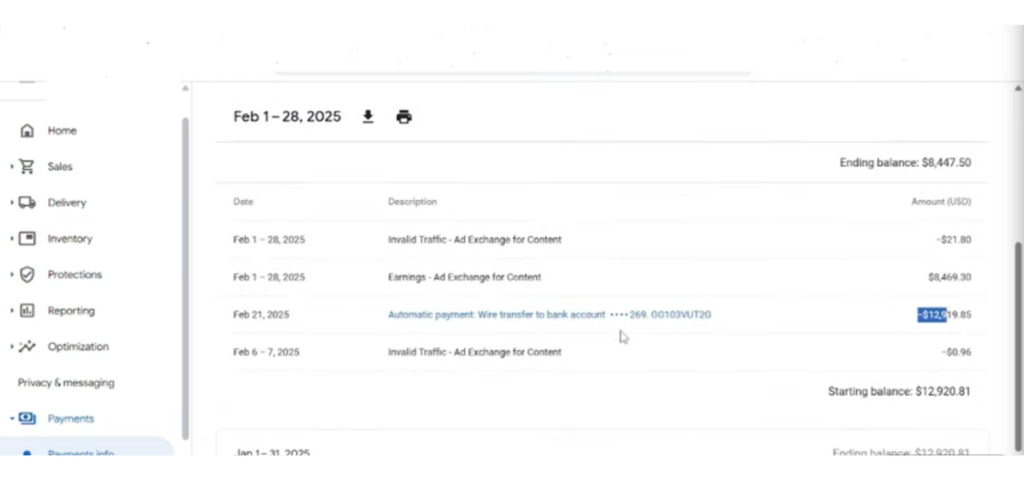The image size is (1024, 480).
Task: Click the Sales shopping cart icon
Action: (27, 167)
